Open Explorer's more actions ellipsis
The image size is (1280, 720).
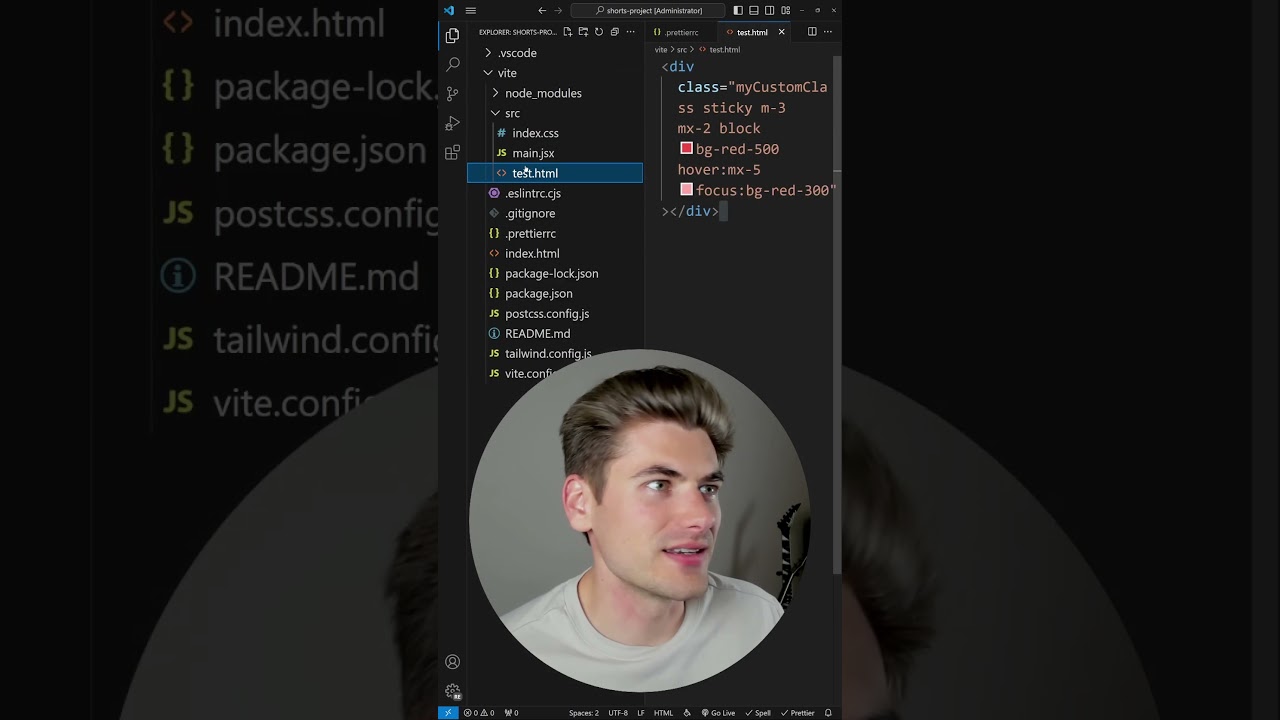(630, 32)
